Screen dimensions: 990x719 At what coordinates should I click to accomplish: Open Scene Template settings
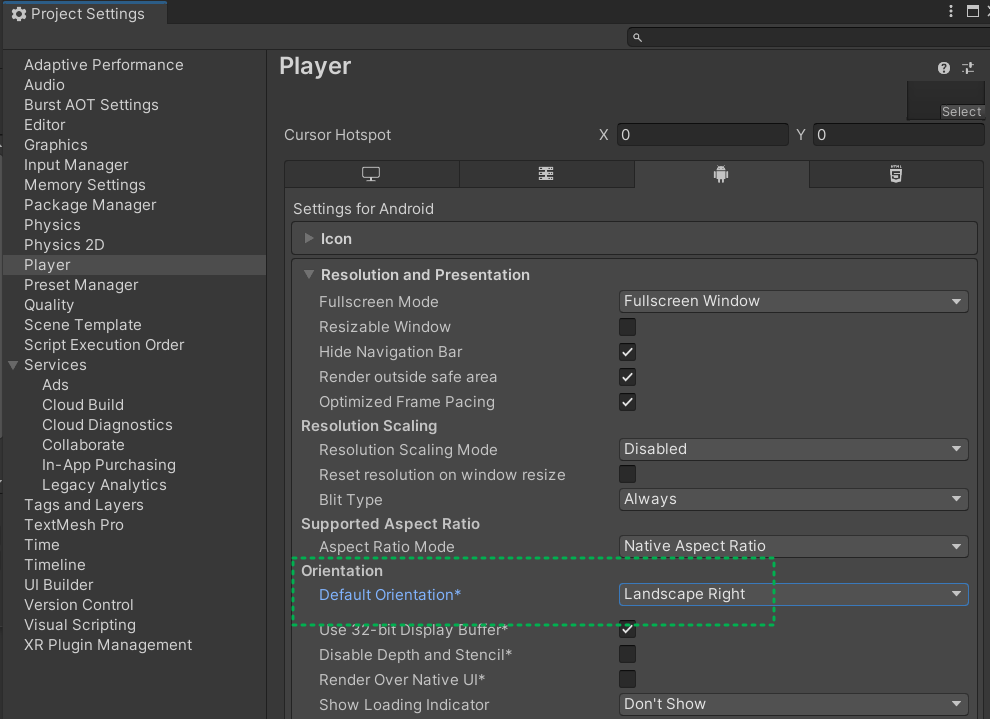click(83, 325)
